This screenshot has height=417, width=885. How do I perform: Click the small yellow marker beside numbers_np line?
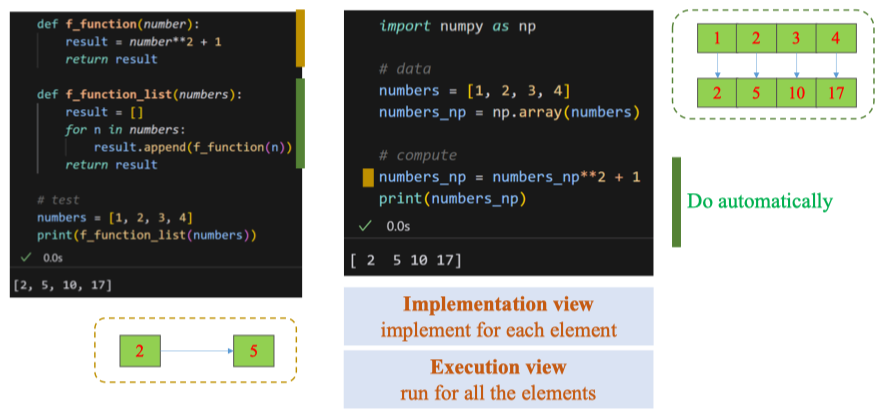[x=368, y=178]
